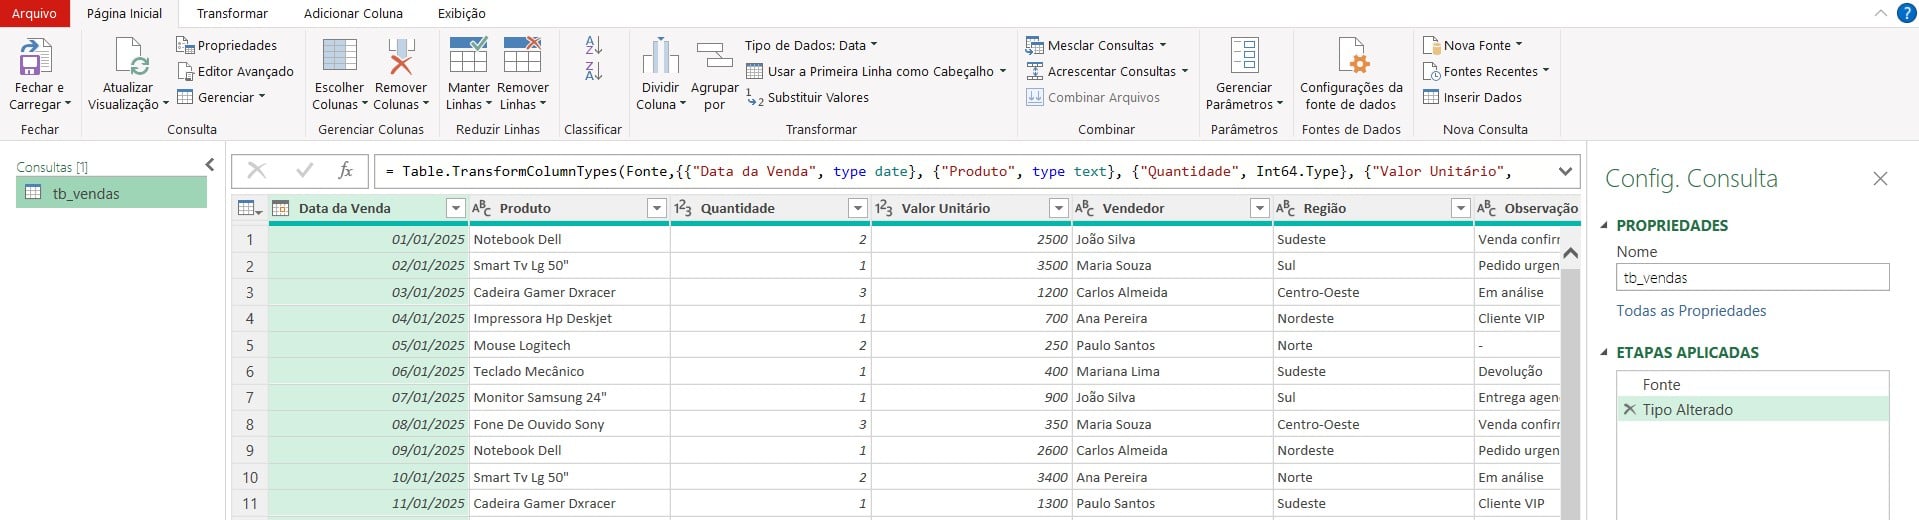1919x520 pixels.
Task: Open the Valor Unitário filter dropdown
Action: click(x=1058, y=208)
